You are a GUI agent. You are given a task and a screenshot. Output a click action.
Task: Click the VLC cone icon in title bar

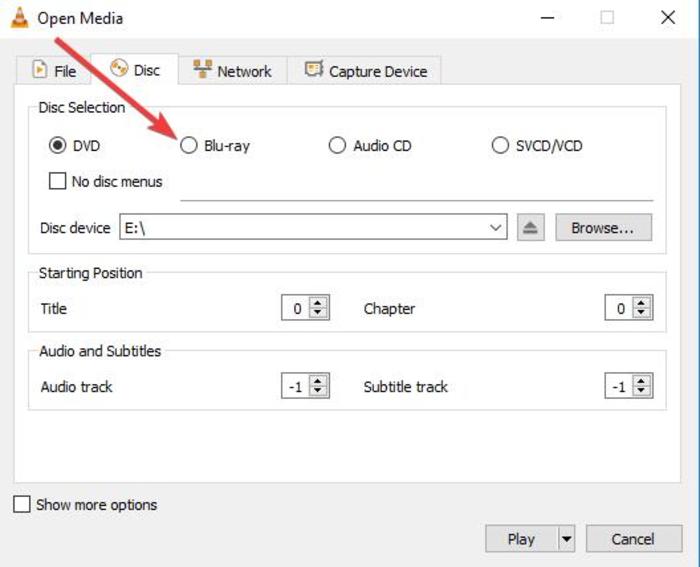18,18
